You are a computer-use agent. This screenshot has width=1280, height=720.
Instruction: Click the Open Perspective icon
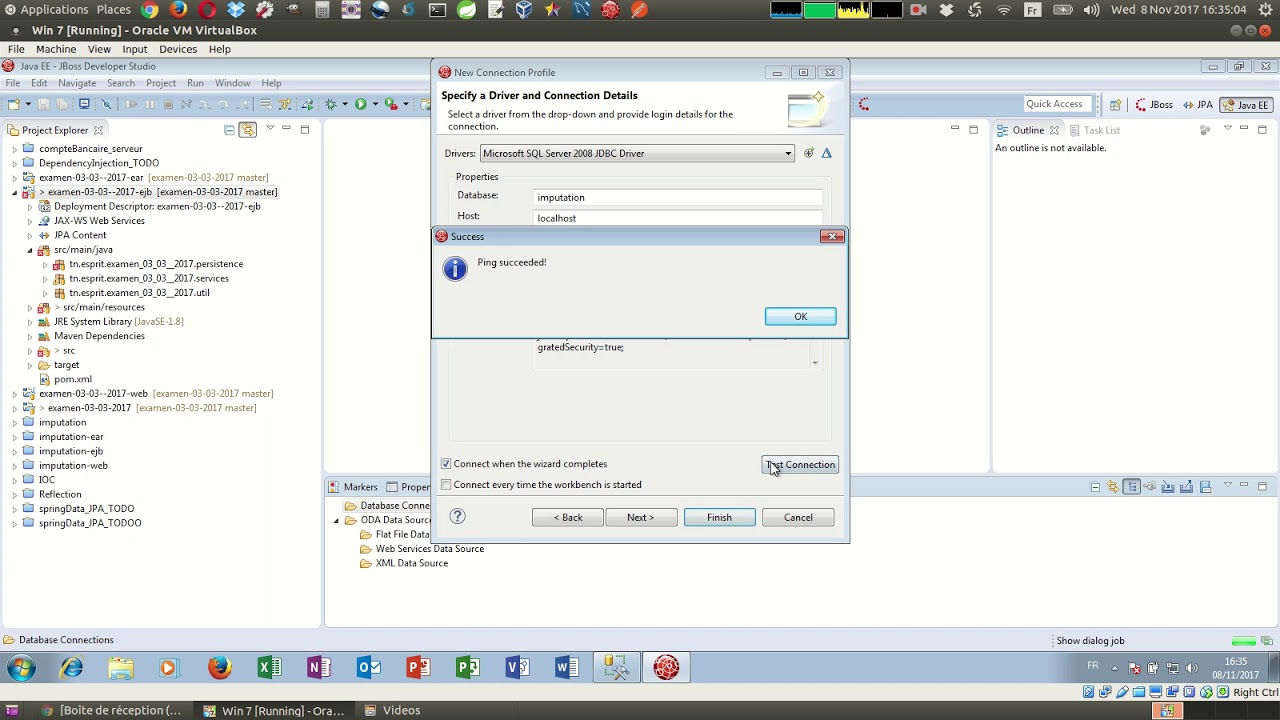1115,104
